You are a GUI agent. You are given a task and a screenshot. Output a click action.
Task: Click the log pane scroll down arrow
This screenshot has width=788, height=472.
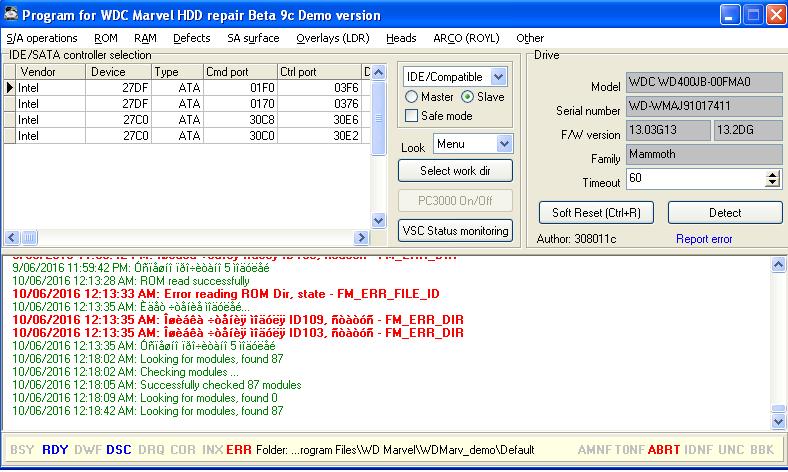tap(778, 421)
